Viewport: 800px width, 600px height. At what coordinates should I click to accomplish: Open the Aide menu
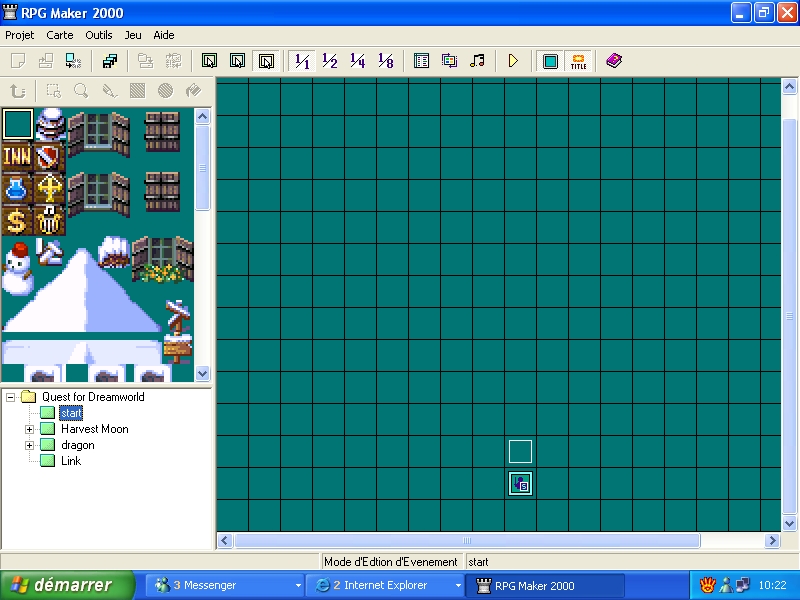pos(164,35)
